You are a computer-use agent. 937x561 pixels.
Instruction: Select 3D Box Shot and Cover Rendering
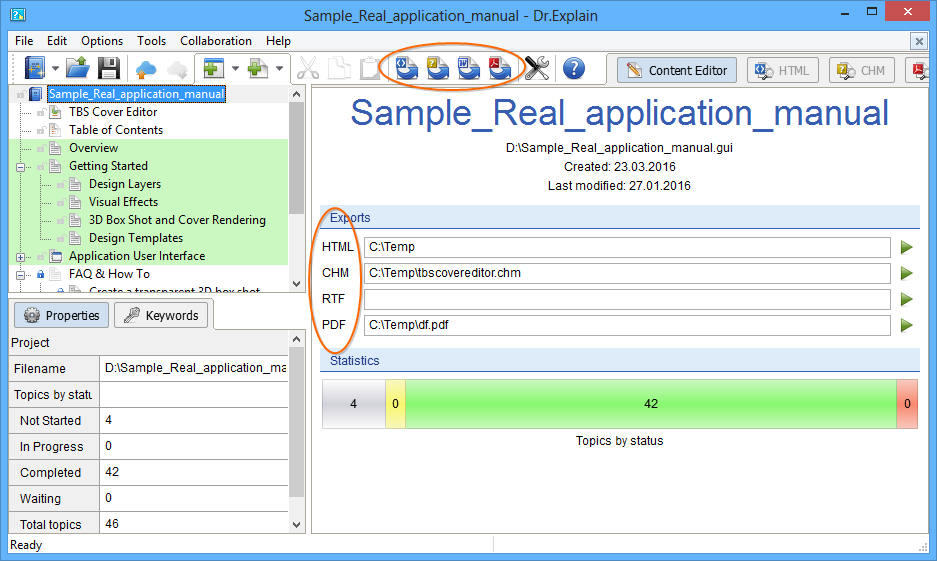[177, 220]
